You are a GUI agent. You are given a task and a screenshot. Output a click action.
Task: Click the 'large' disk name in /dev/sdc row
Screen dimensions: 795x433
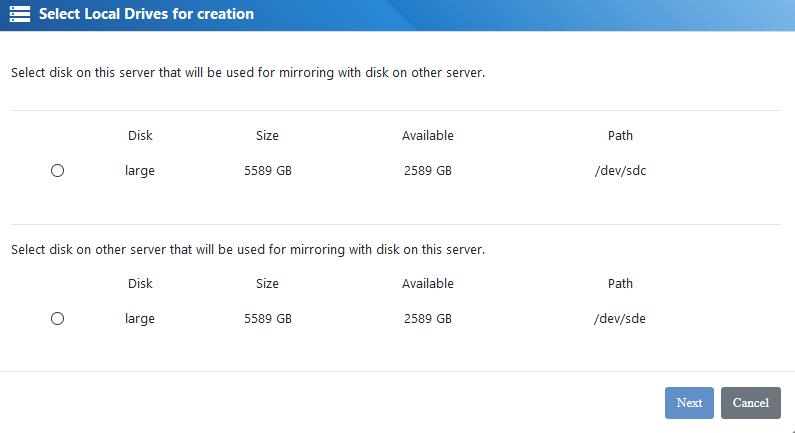pyautogui.click(x=140, y=171)
